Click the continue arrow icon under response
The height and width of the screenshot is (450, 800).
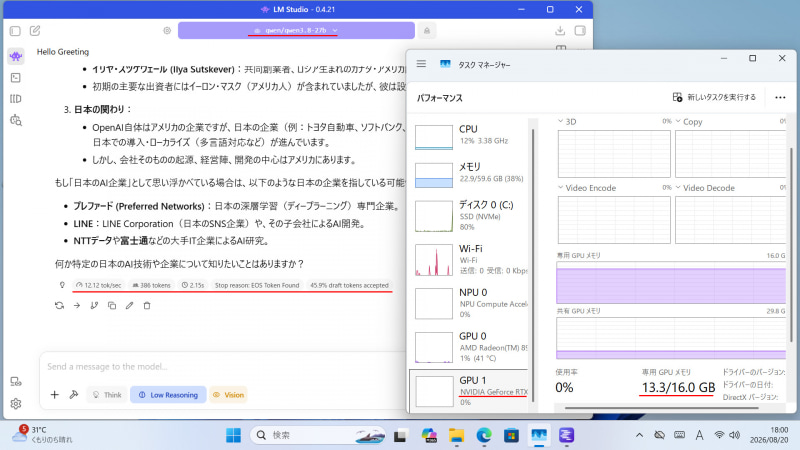tap(77, 306)
